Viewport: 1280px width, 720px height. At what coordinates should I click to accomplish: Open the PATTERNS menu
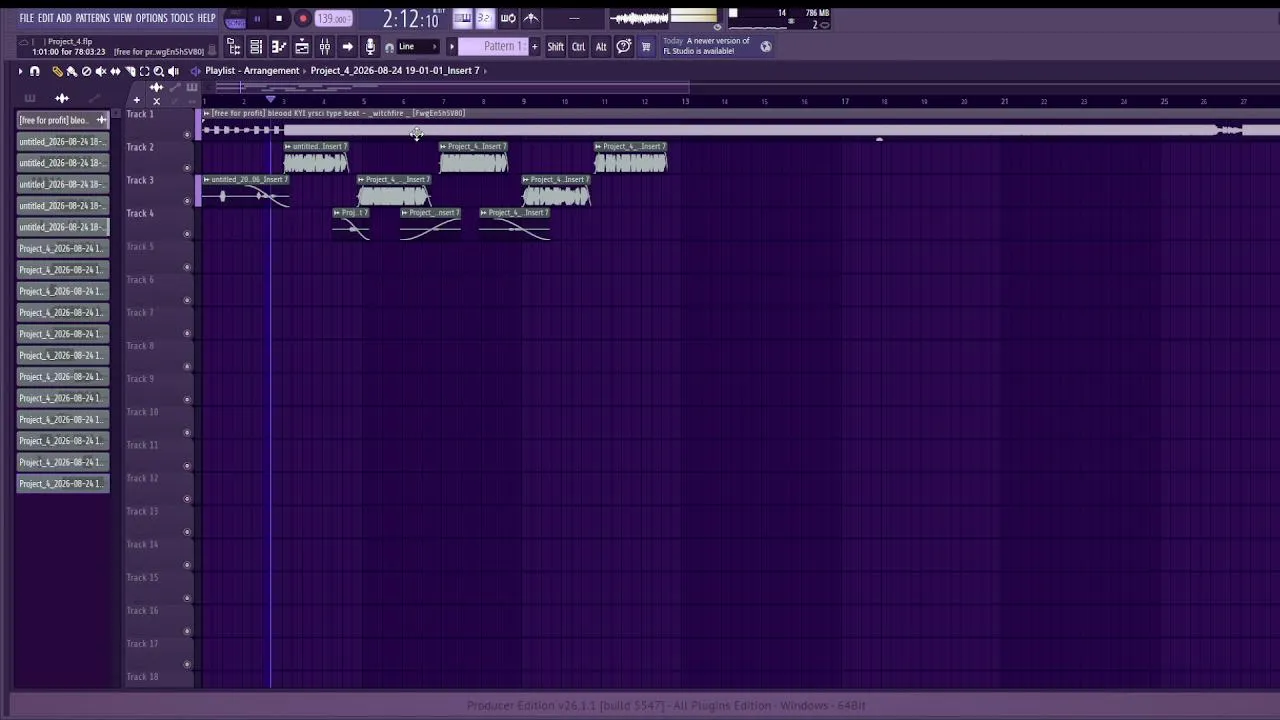(x=92, y=18)
